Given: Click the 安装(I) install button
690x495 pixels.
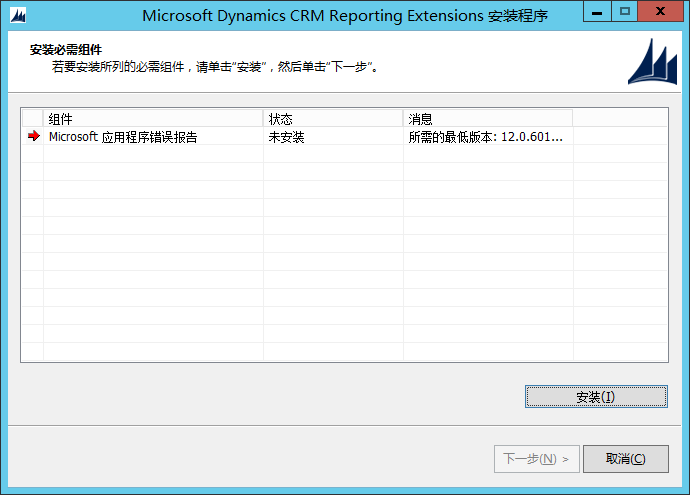Looking at the screenshot, I should click(596, 396).
